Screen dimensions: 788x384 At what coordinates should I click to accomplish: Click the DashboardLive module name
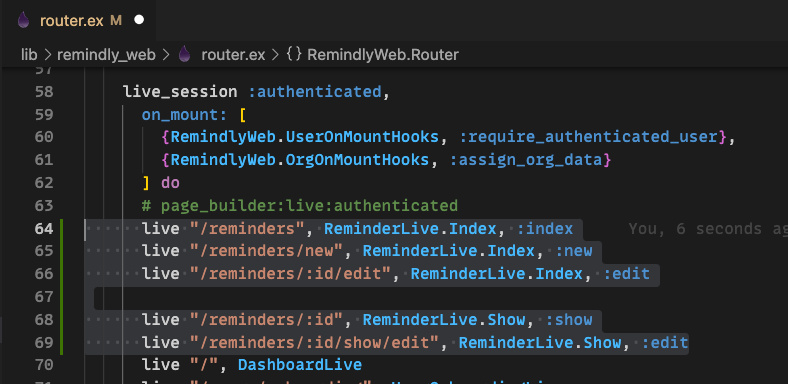pos(300,364)
